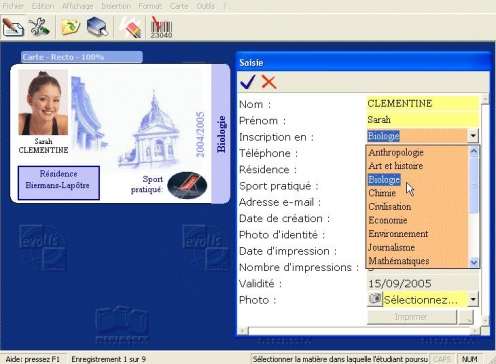Click the open folder toolbar icon

coord(71,27)
